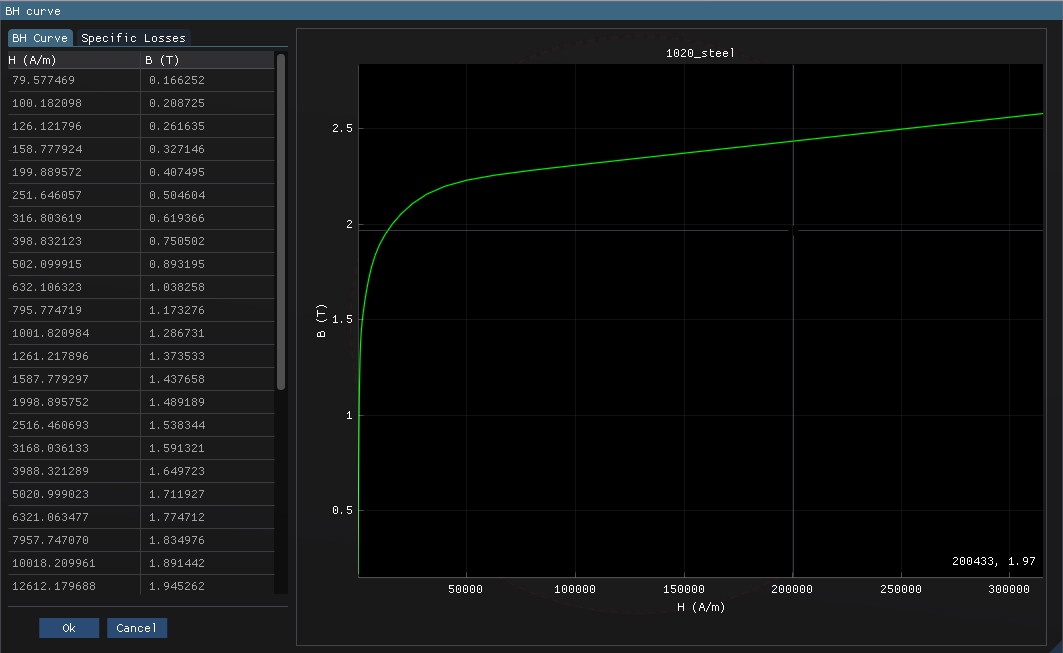Click the Cancel button
Screen dimensions: 1063x653
click(137, 627)
